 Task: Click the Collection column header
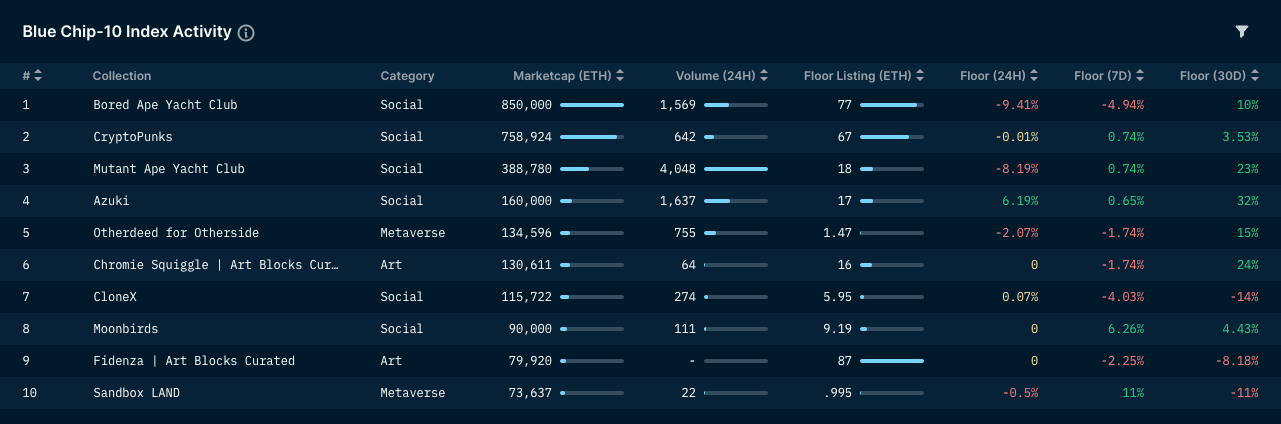point(122,76)
